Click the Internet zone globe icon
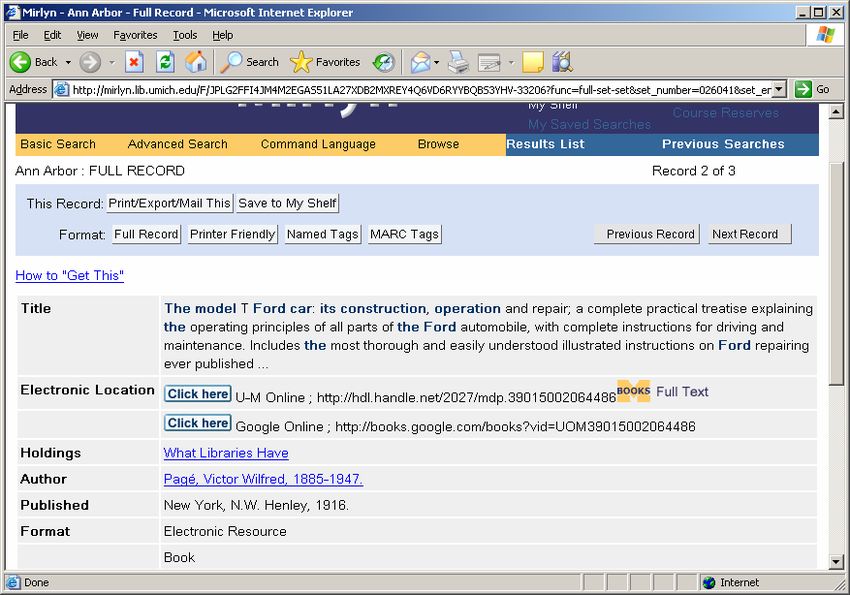The width and height of the screenshot is (850, 595). pyautogui.click(x=709, y=583)
